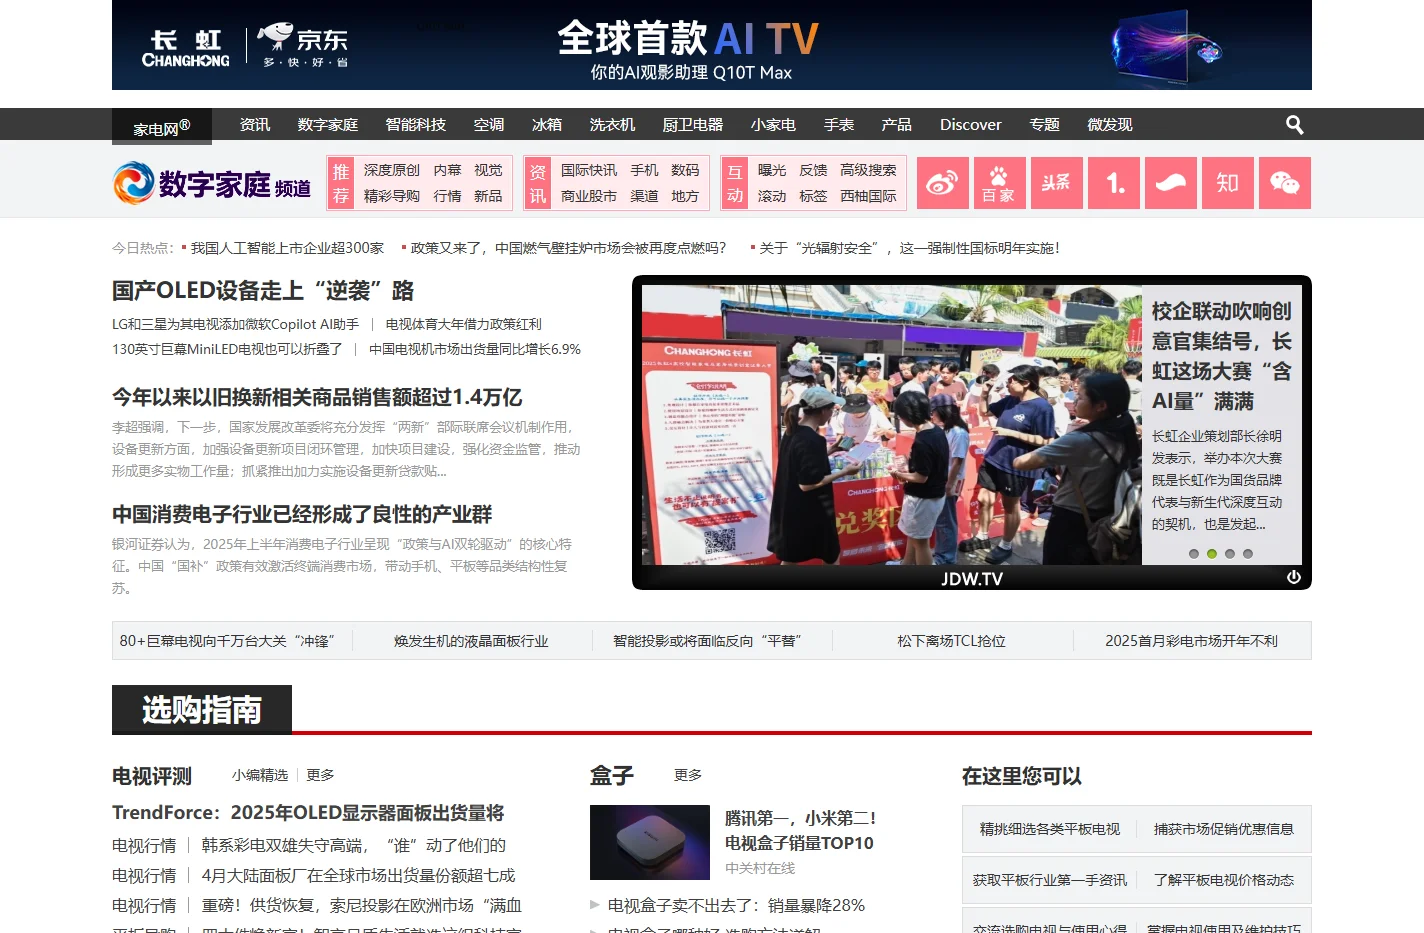Open 微发现 navigation item
1424x933 pixels.
pos(1110,125)
